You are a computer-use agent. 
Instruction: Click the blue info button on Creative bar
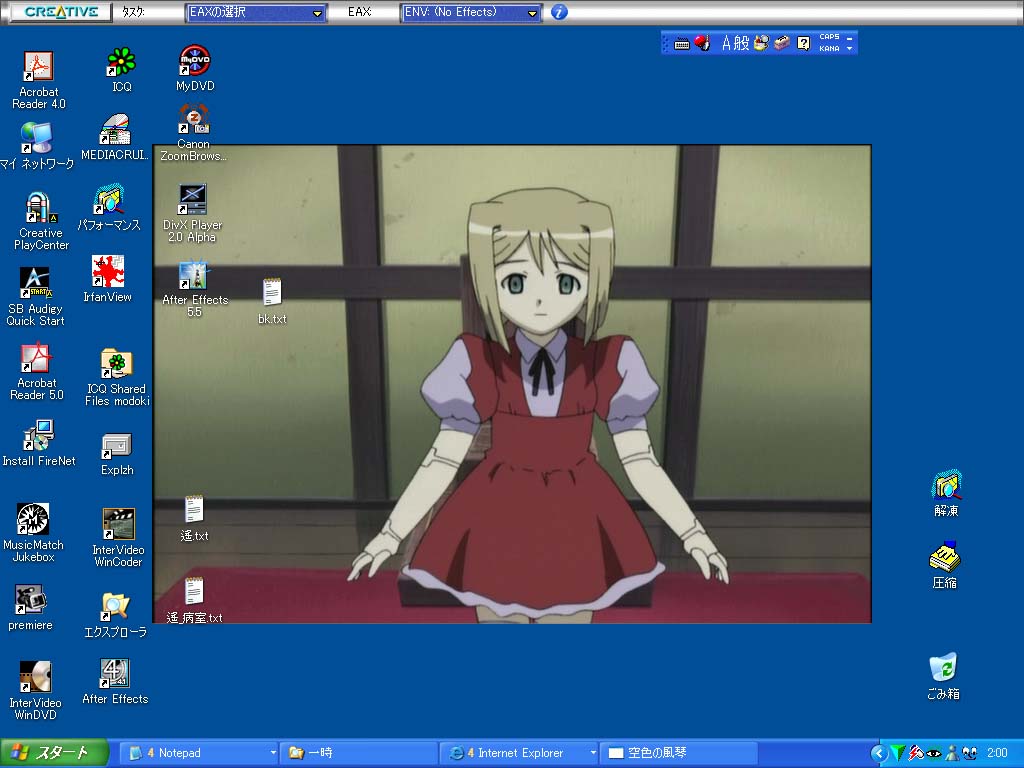tap(560, 12)
